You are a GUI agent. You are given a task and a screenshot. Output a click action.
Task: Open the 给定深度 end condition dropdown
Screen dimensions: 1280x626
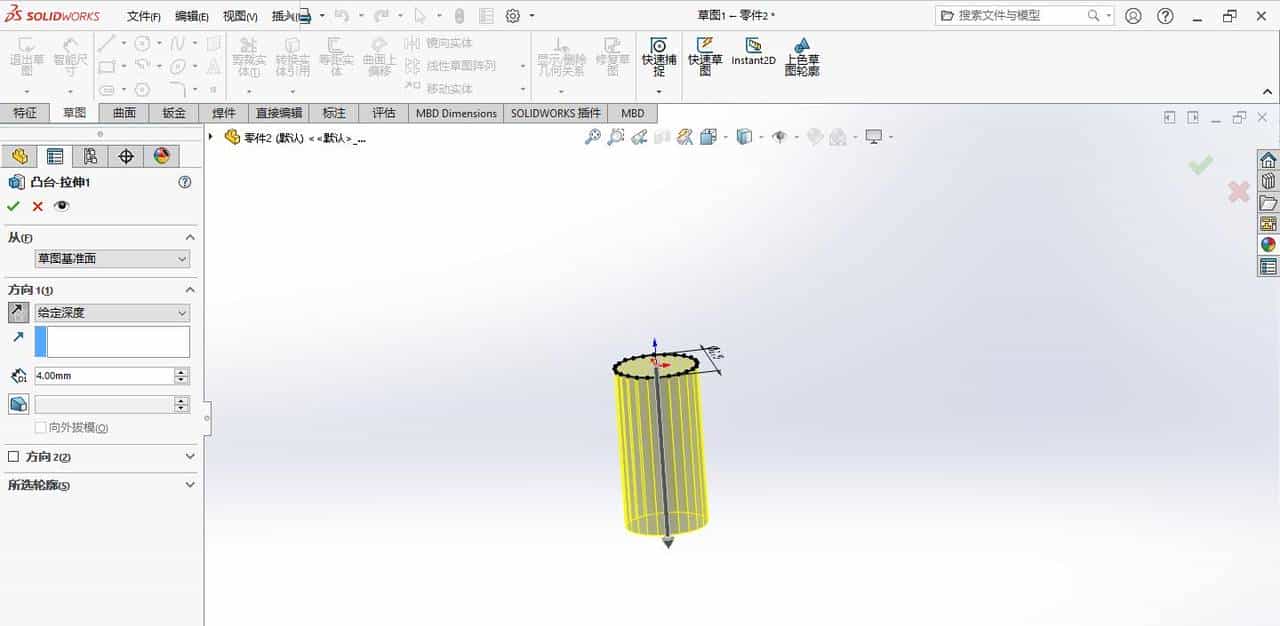[x=110, y=311]
